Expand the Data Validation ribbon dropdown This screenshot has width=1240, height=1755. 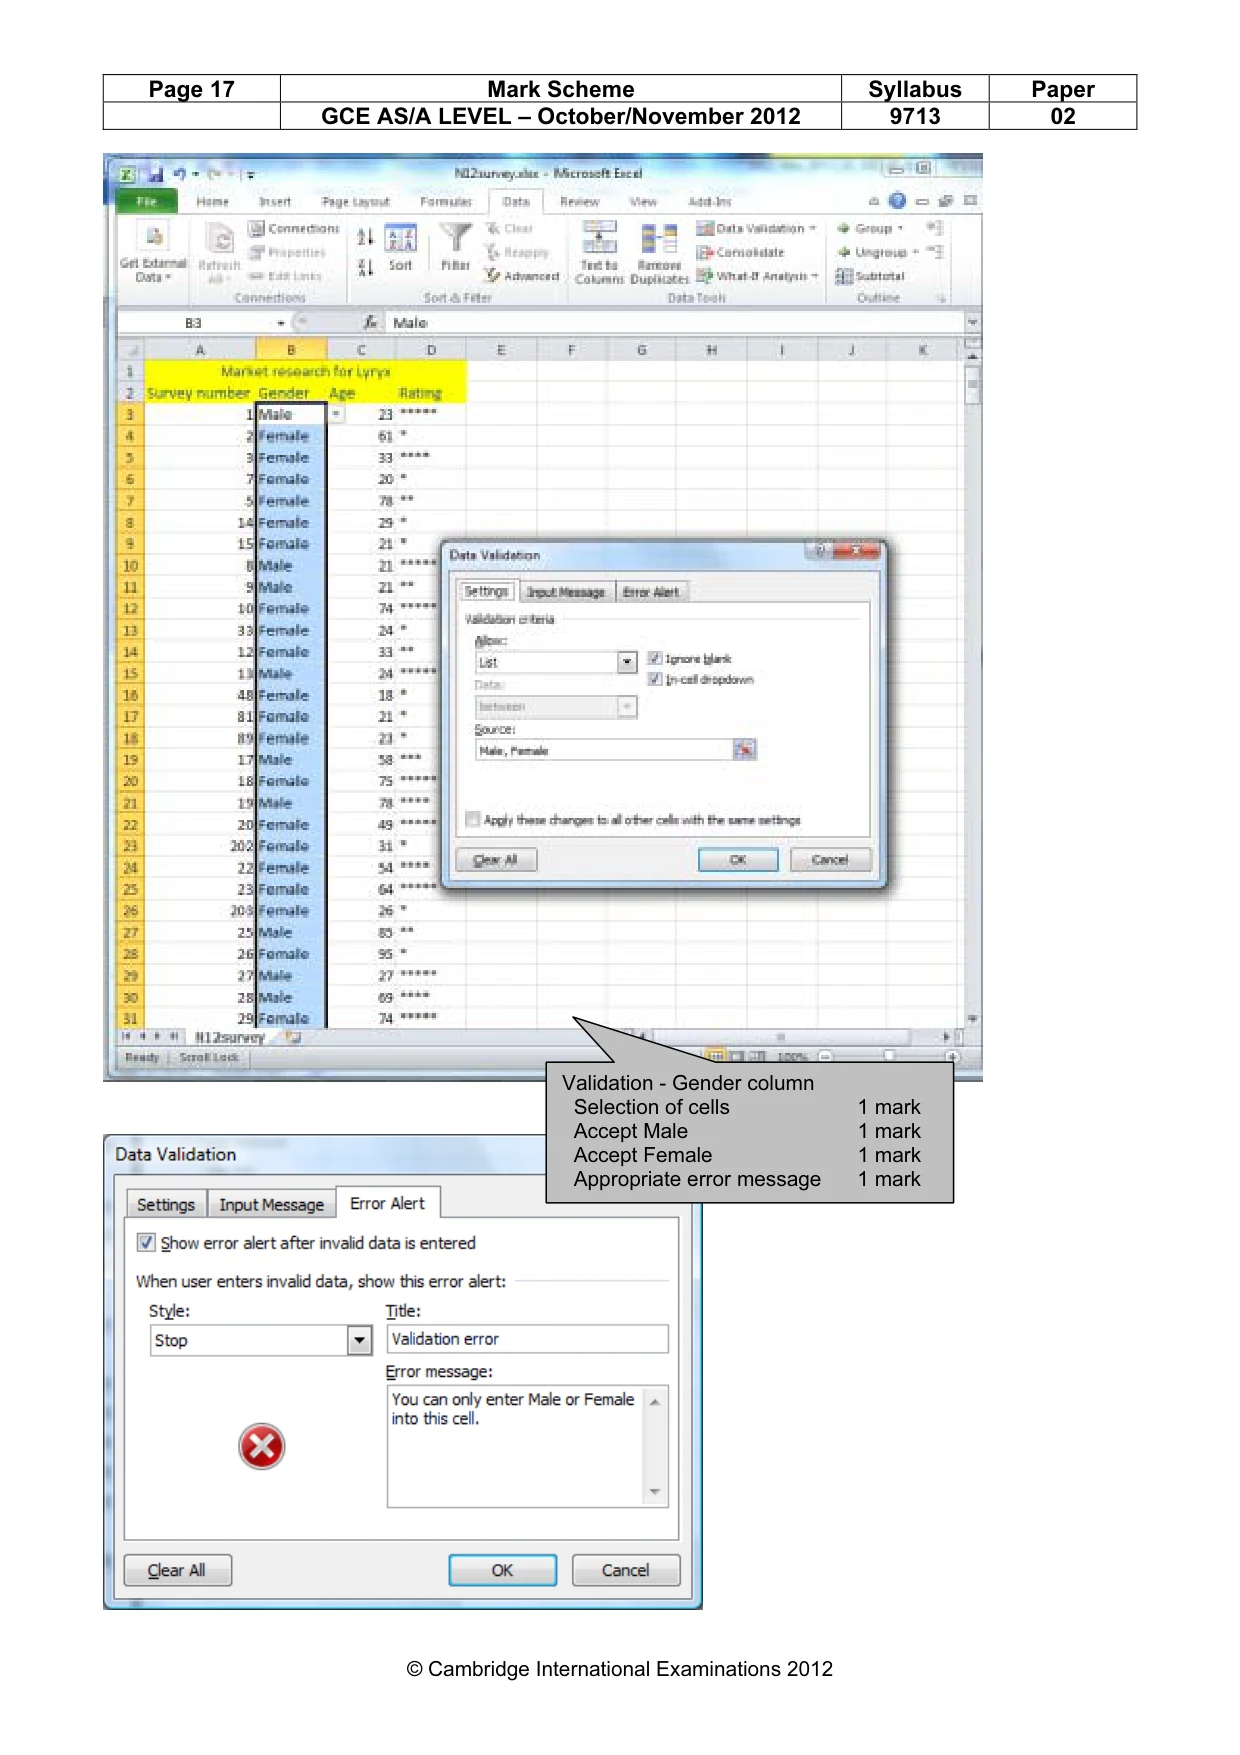(813, 229)
